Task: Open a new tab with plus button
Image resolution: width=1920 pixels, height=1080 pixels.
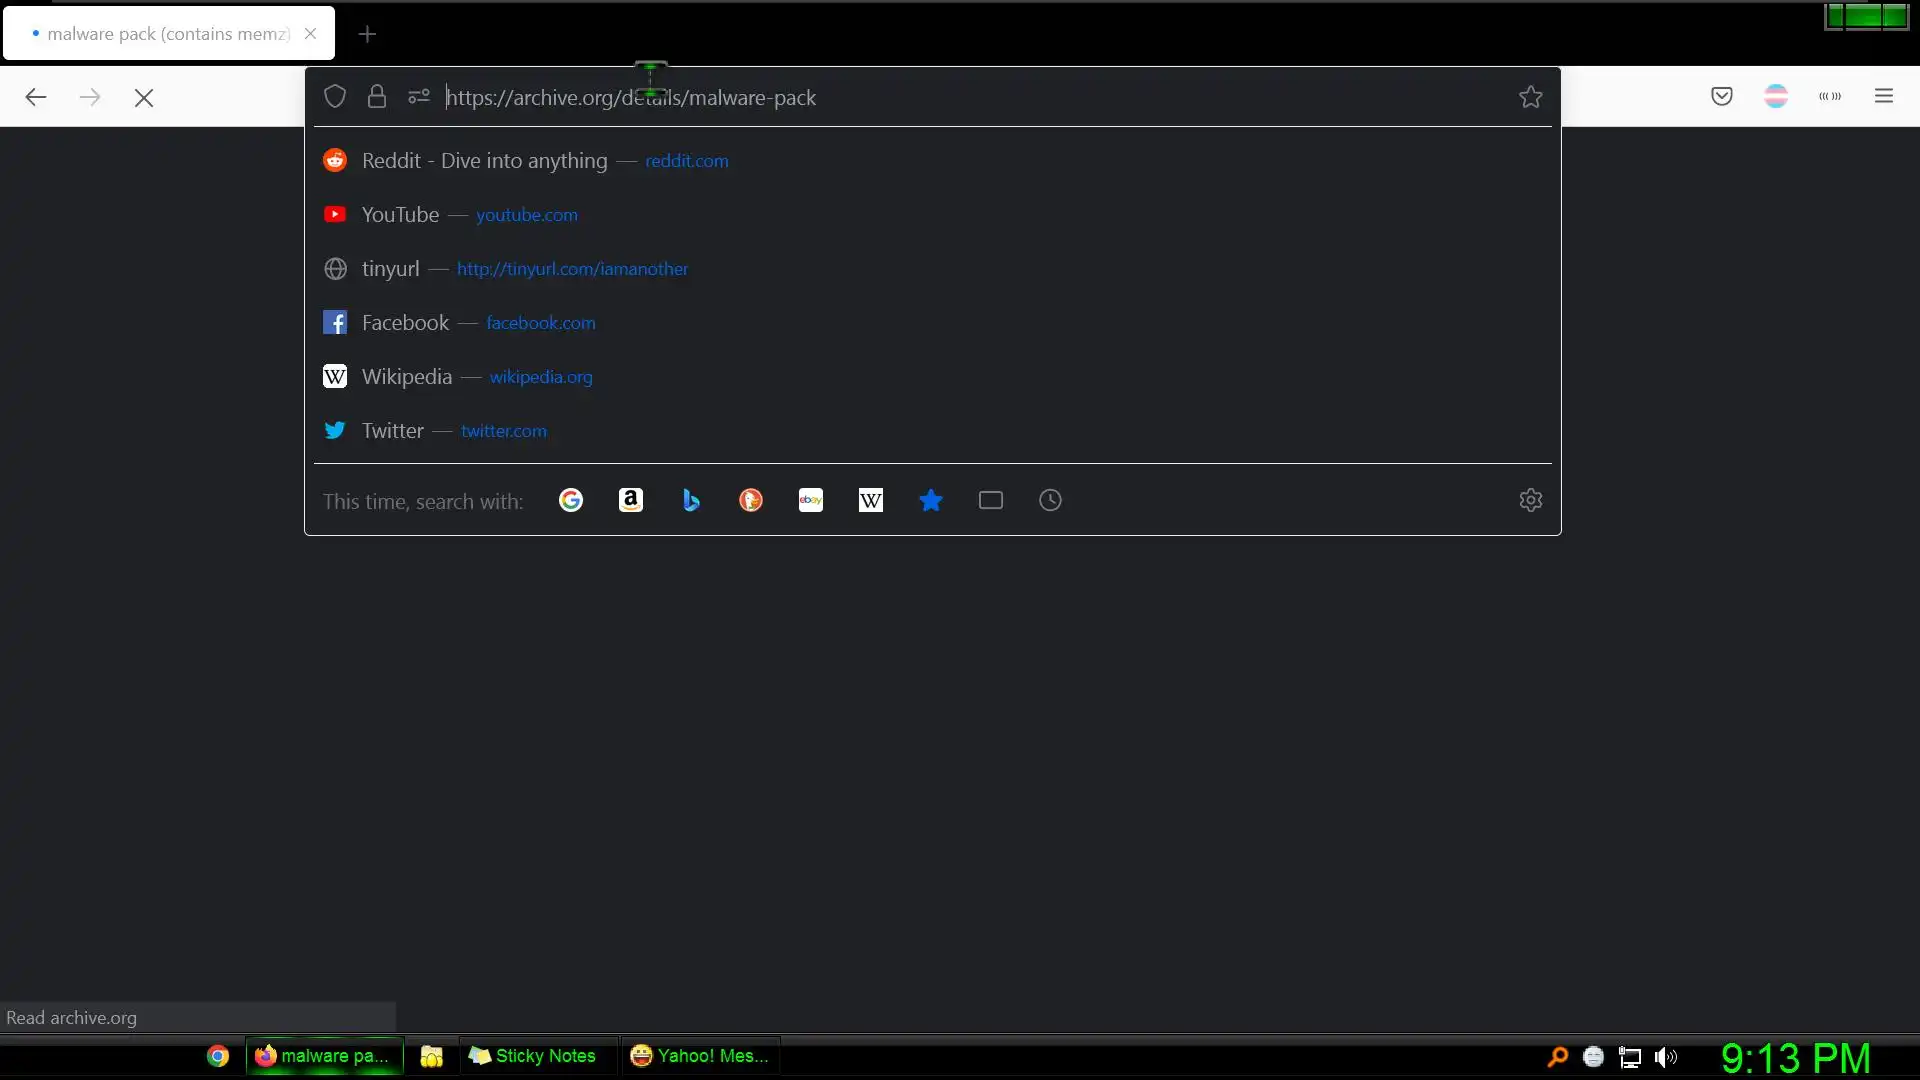Action: (x=367, y=34)
